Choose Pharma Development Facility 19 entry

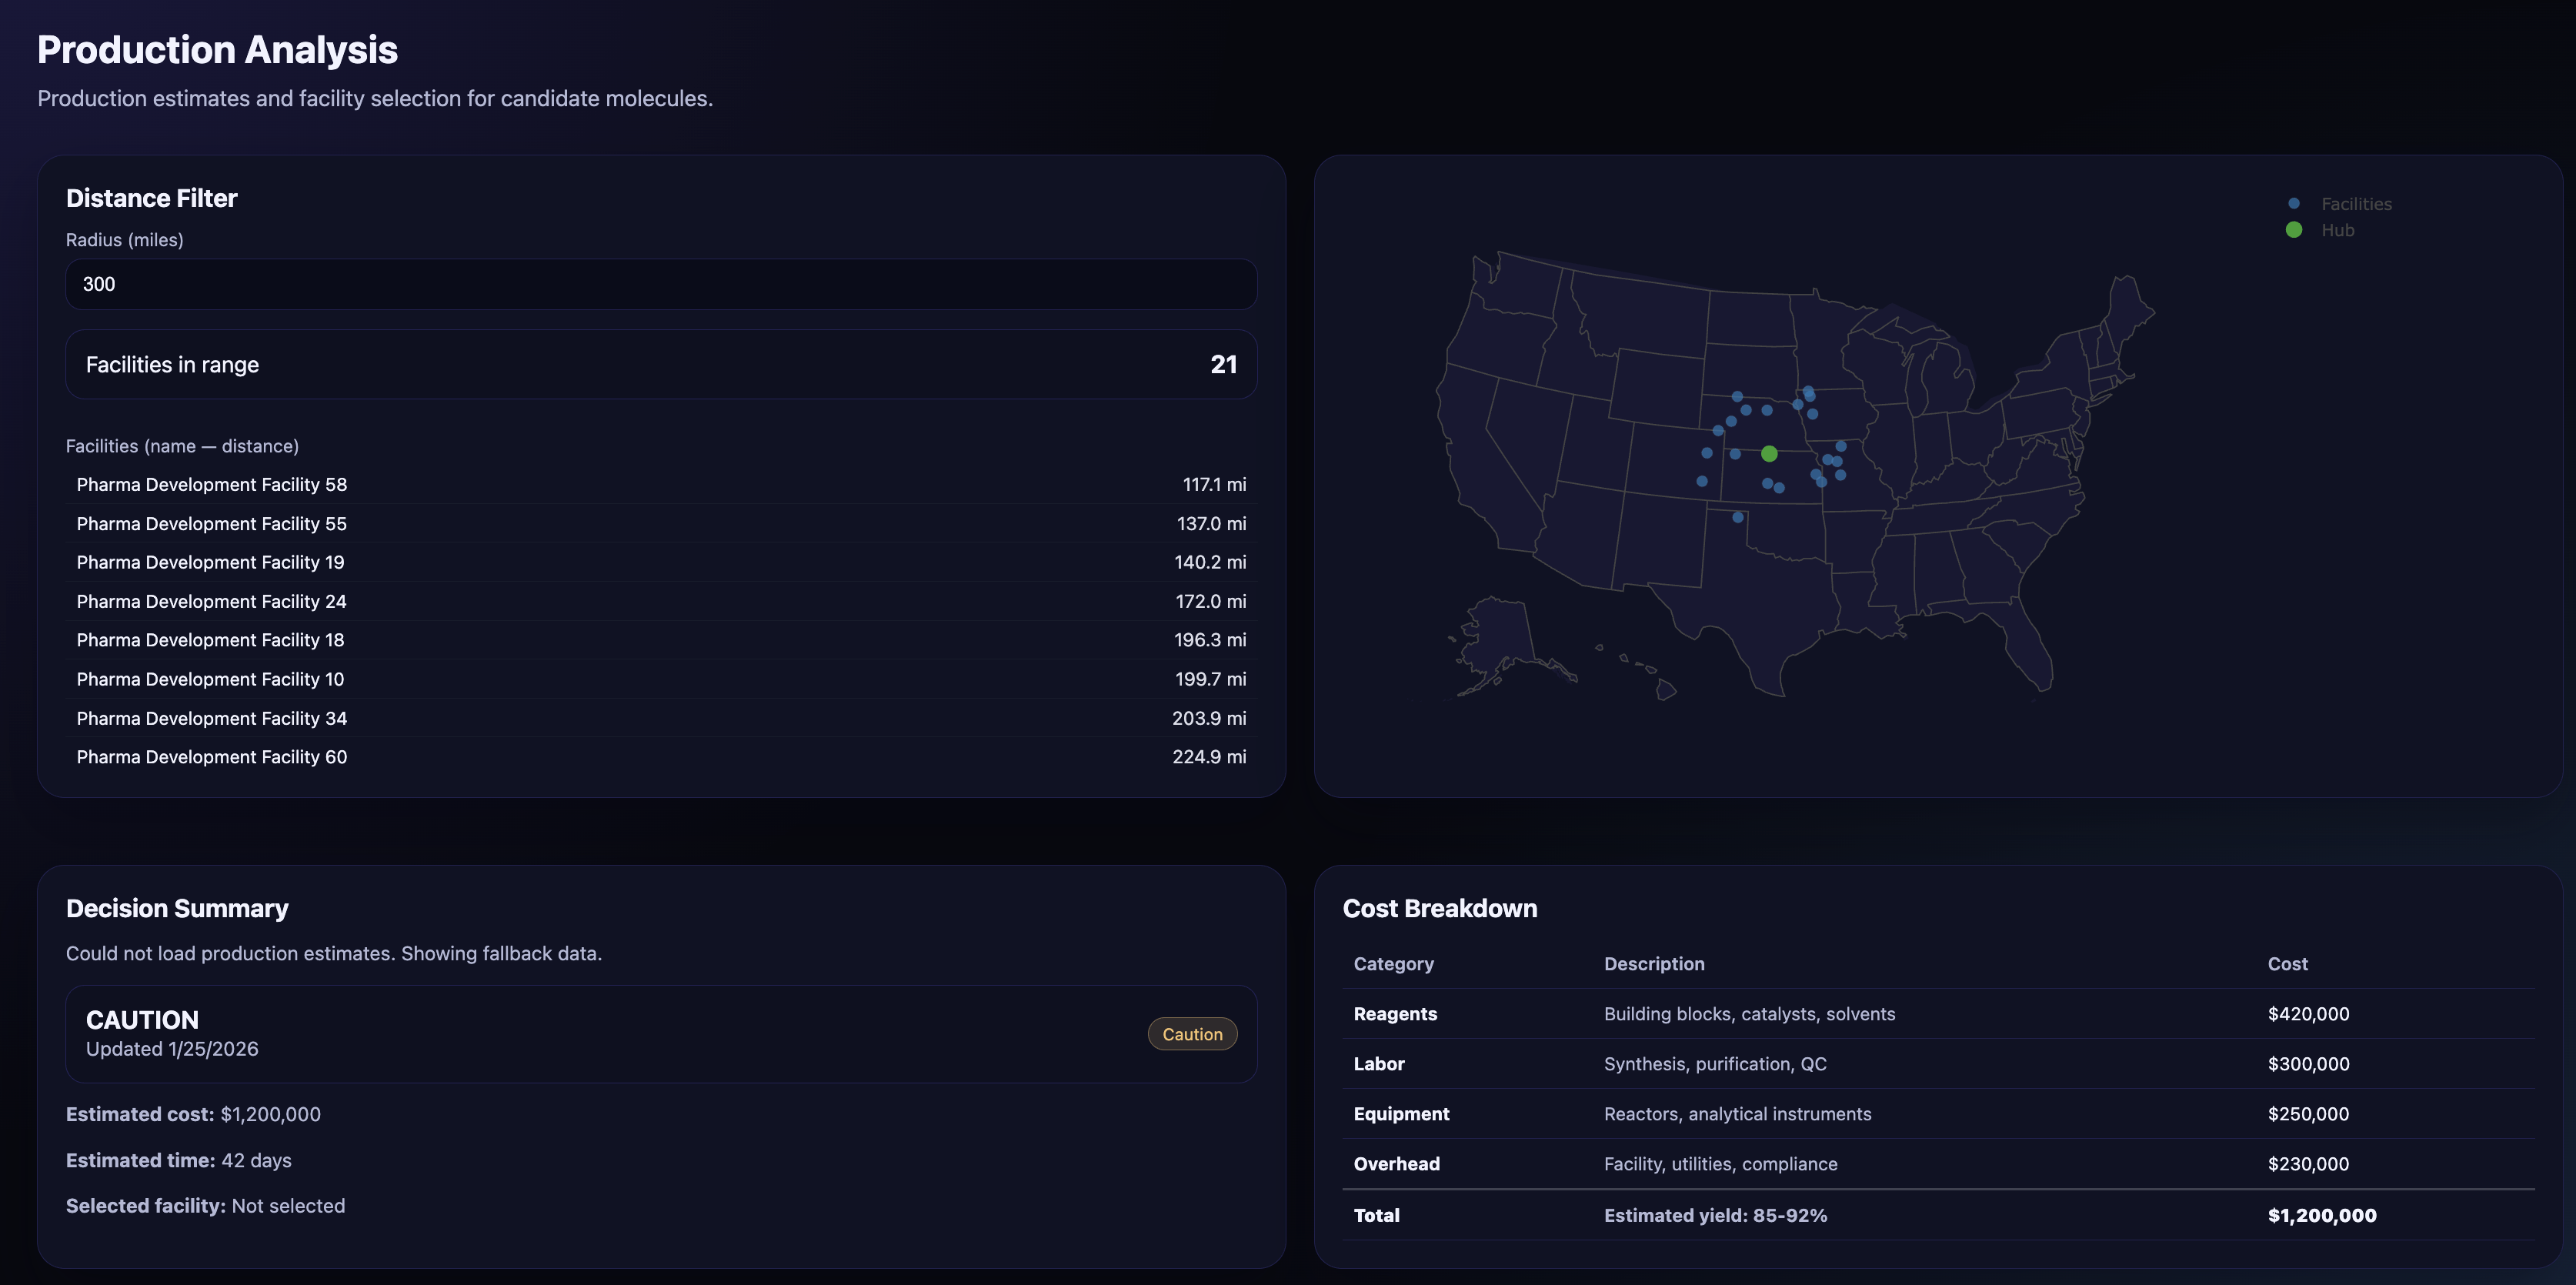coord(210,563)
